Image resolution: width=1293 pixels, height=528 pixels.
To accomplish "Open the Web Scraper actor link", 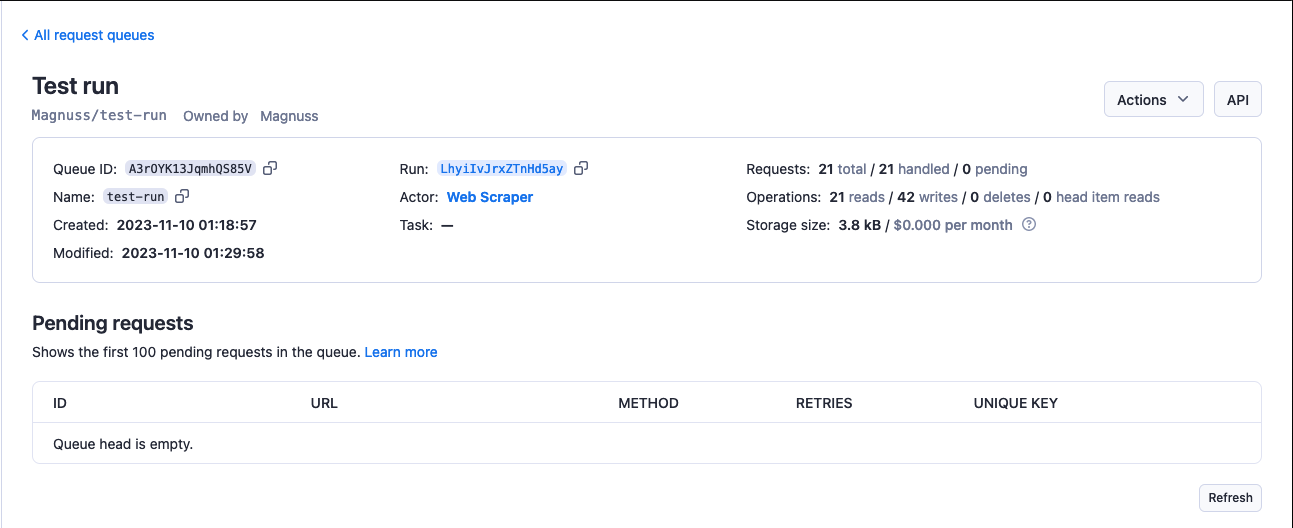I will click(490, 197).
